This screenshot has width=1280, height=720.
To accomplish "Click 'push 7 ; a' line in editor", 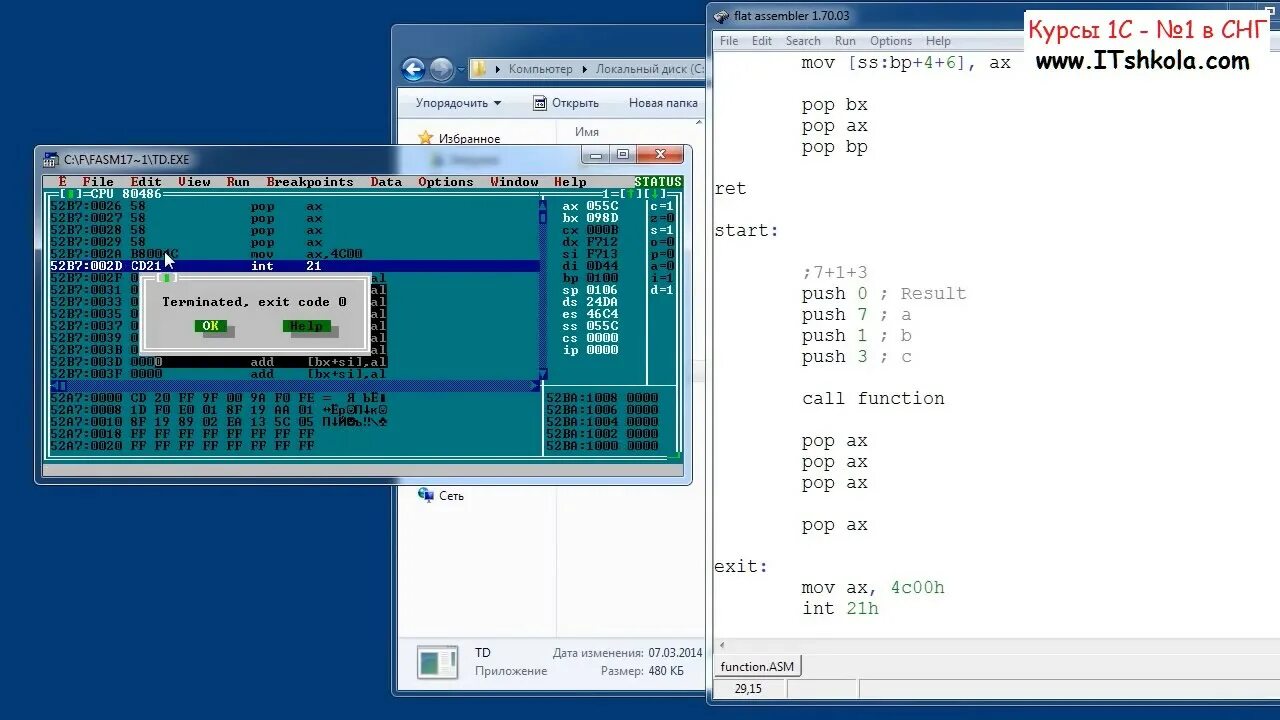I will [x=856, y=314].
